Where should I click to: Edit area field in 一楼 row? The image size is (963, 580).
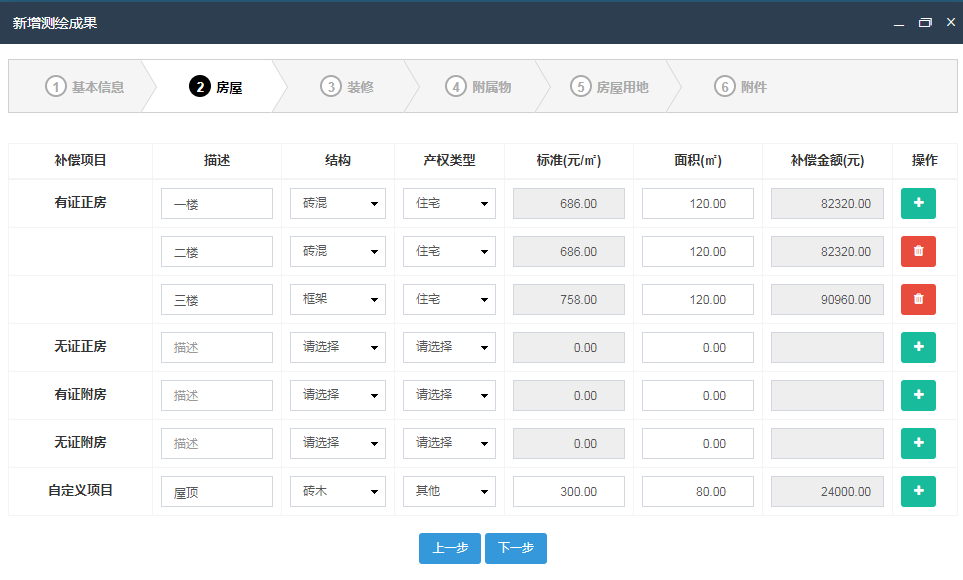698,203
